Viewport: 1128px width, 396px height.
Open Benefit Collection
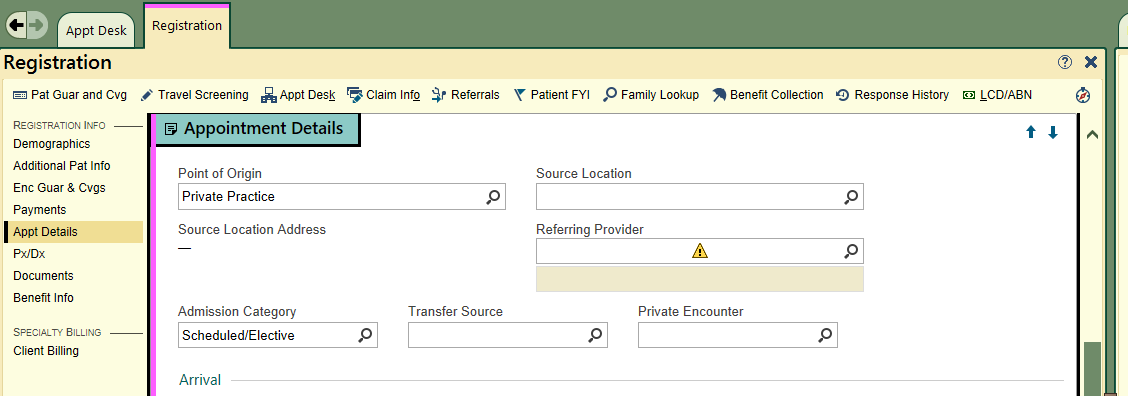(x=768, y=94)
